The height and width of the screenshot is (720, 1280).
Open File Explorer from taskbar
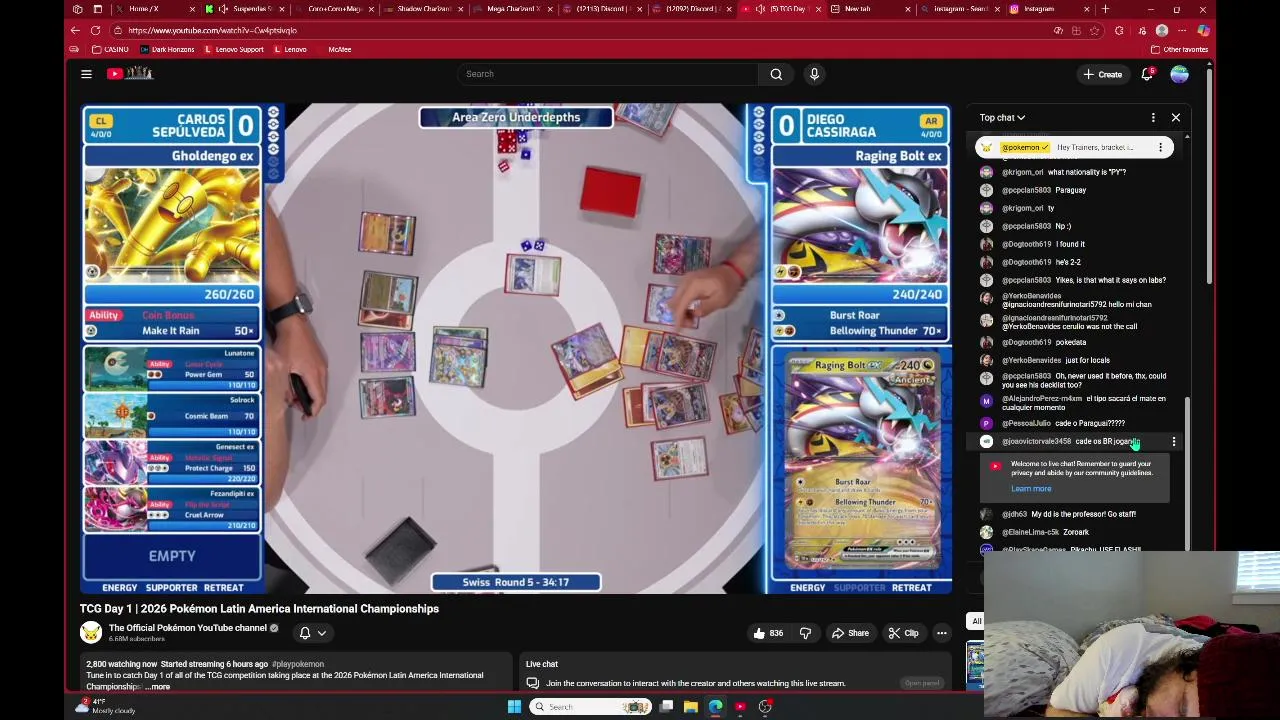[x=691, y=707]
